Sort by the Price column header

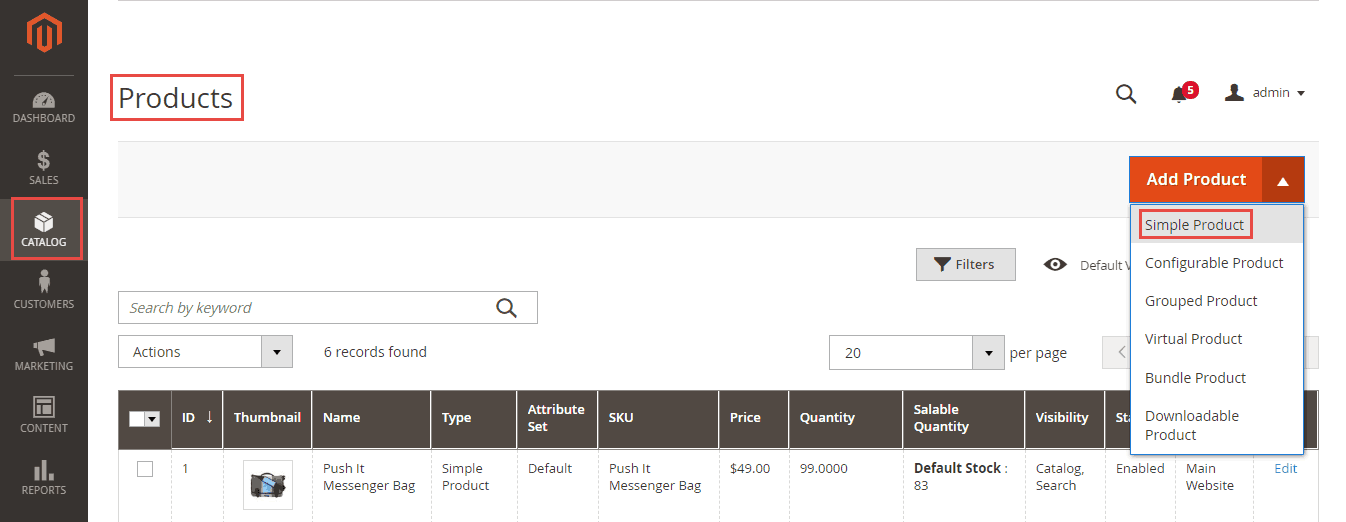pyautogui.click(x=754, y=418)
